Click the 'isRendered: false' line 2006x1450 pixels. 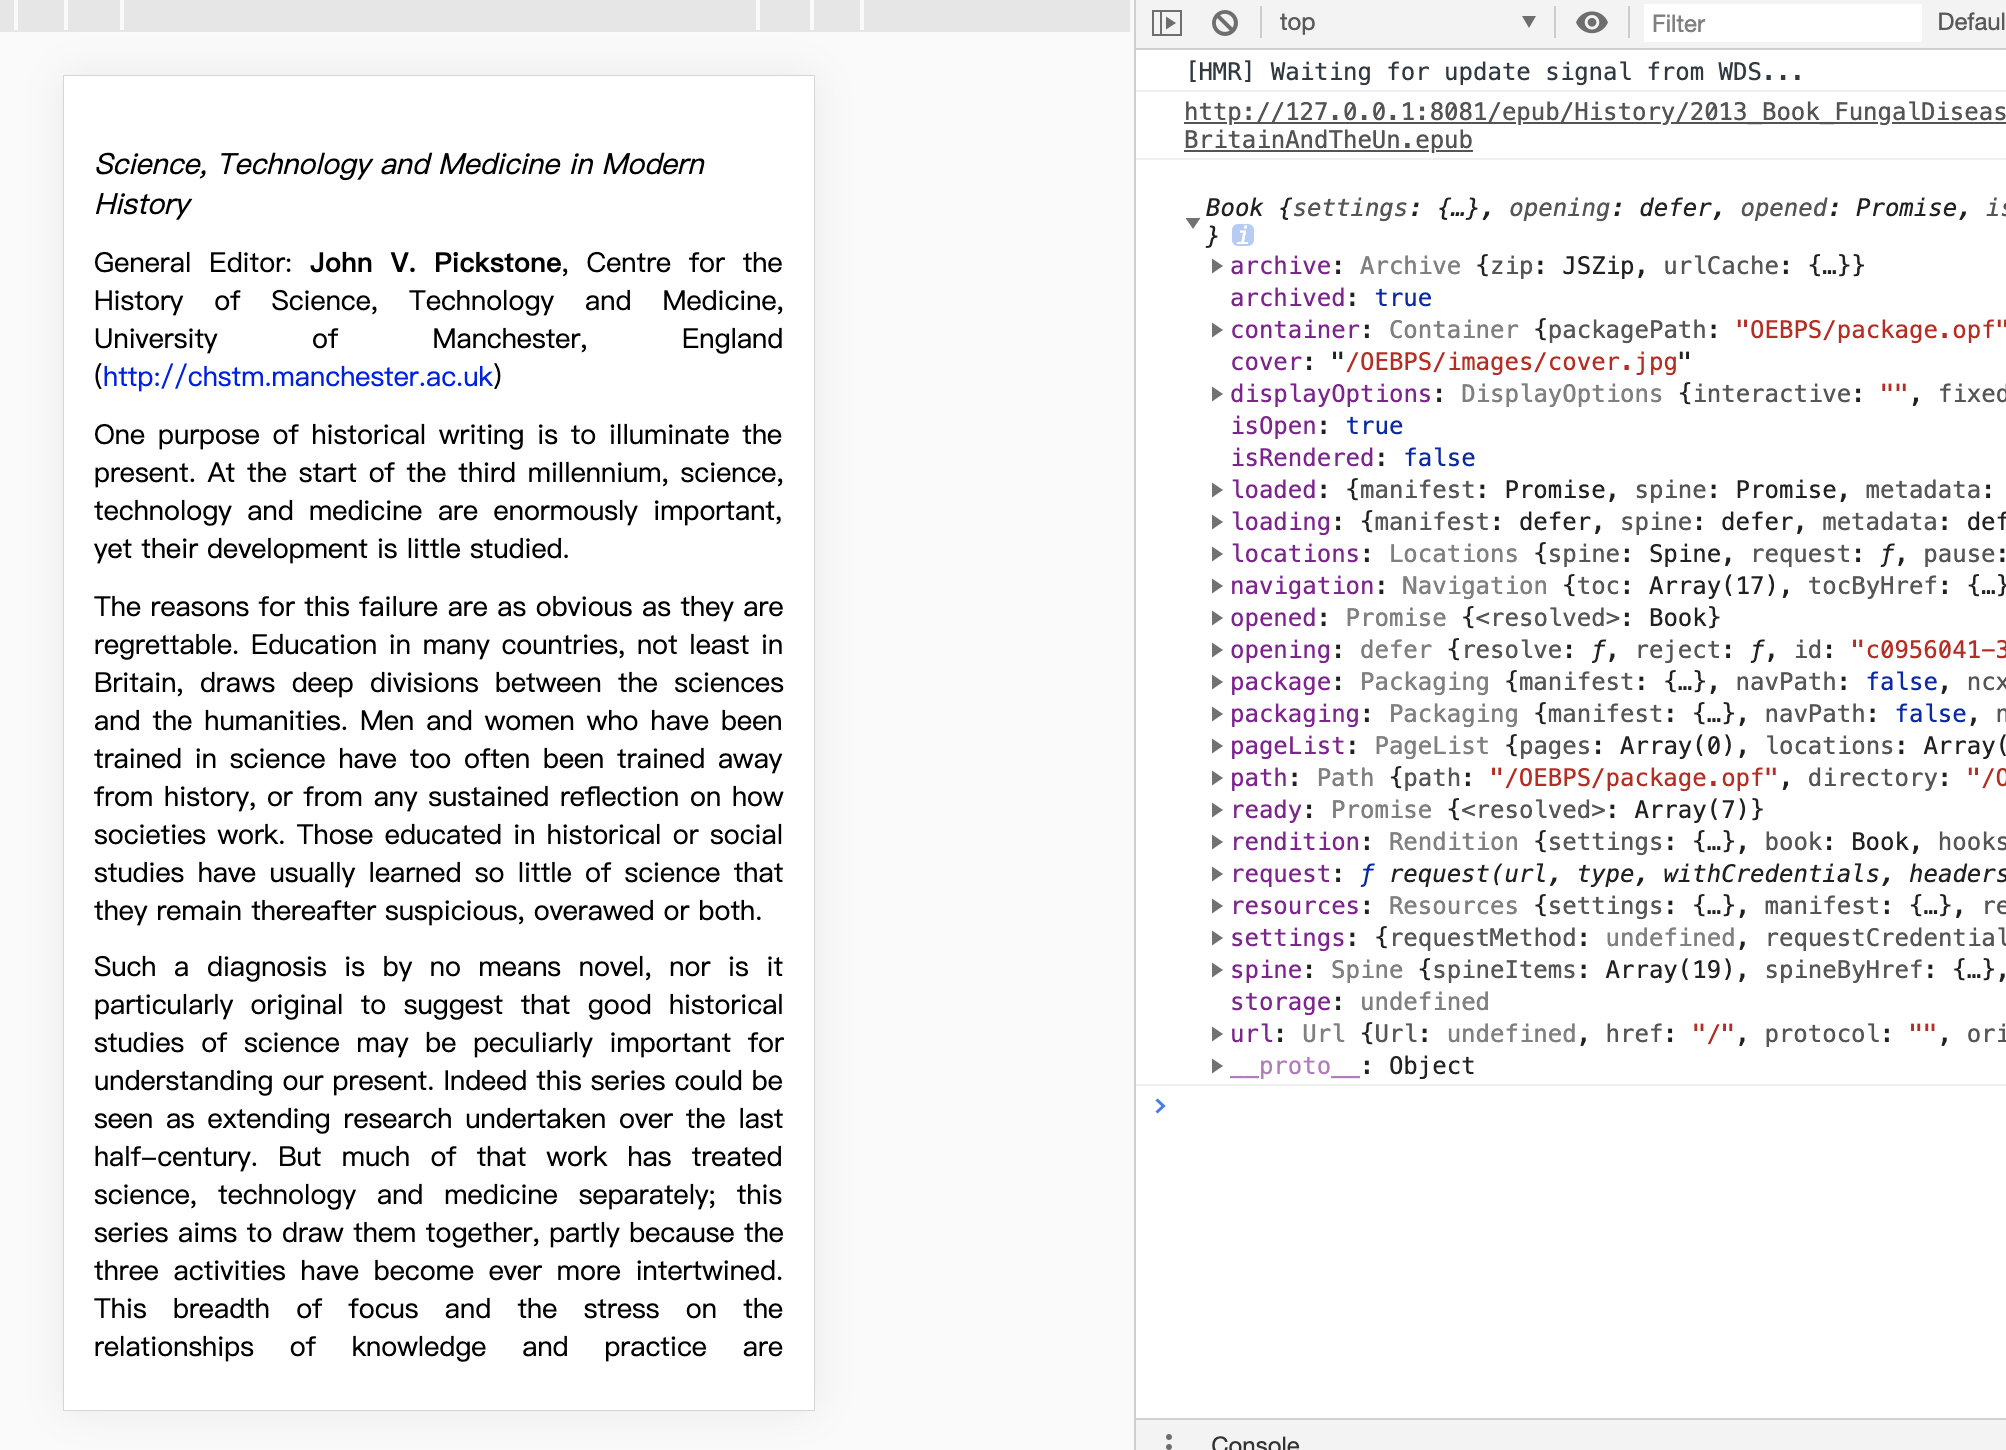pyautogui.click(x=1352, y=458)
